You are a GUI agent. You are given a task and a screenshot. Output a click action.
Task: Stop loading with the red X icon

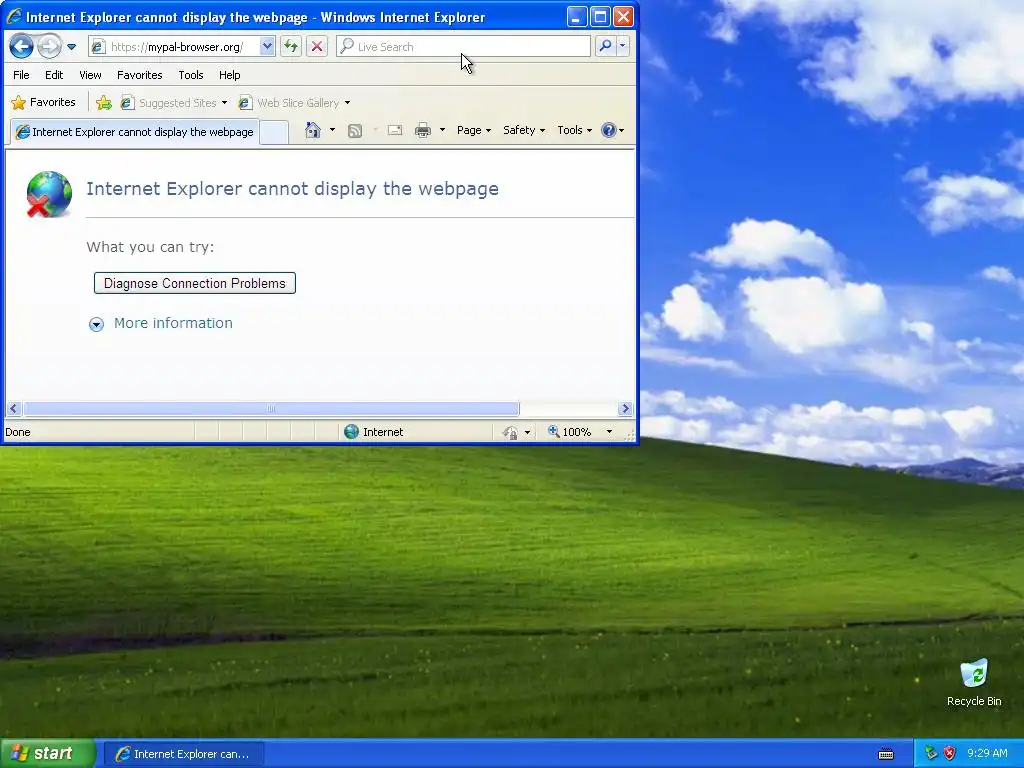pyautogui.click(x=317, y=46)
